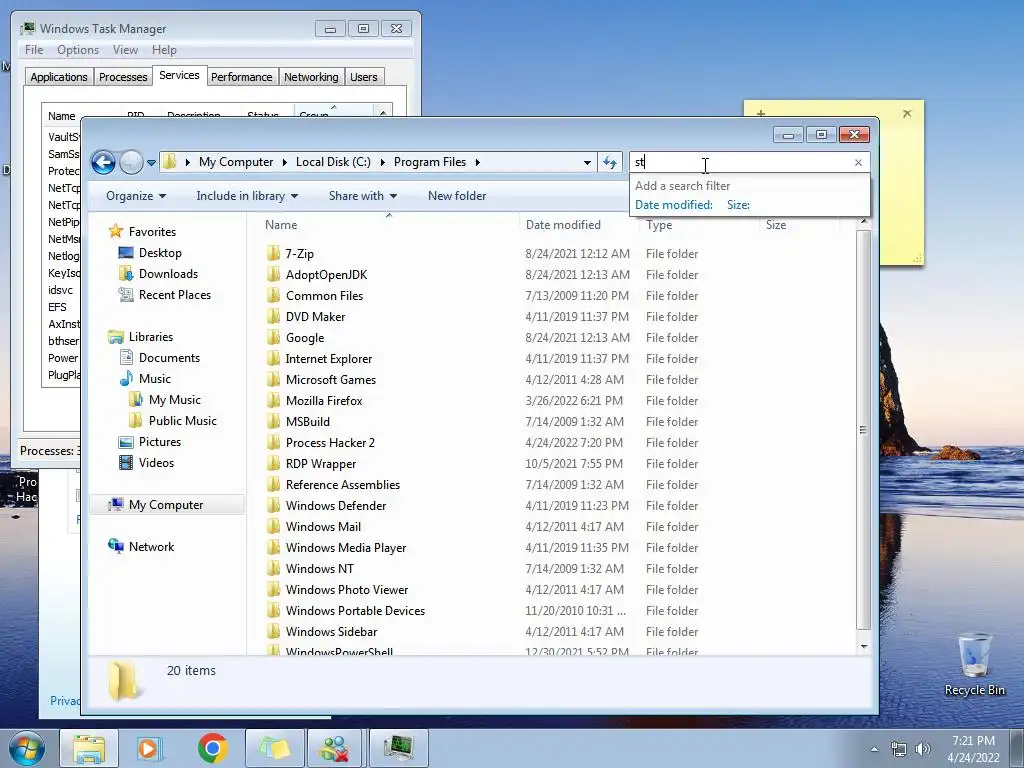The width and height of the screenshot is (1024, 768).
Task: Select the Common Files folder
Action: tap(324, 296)
